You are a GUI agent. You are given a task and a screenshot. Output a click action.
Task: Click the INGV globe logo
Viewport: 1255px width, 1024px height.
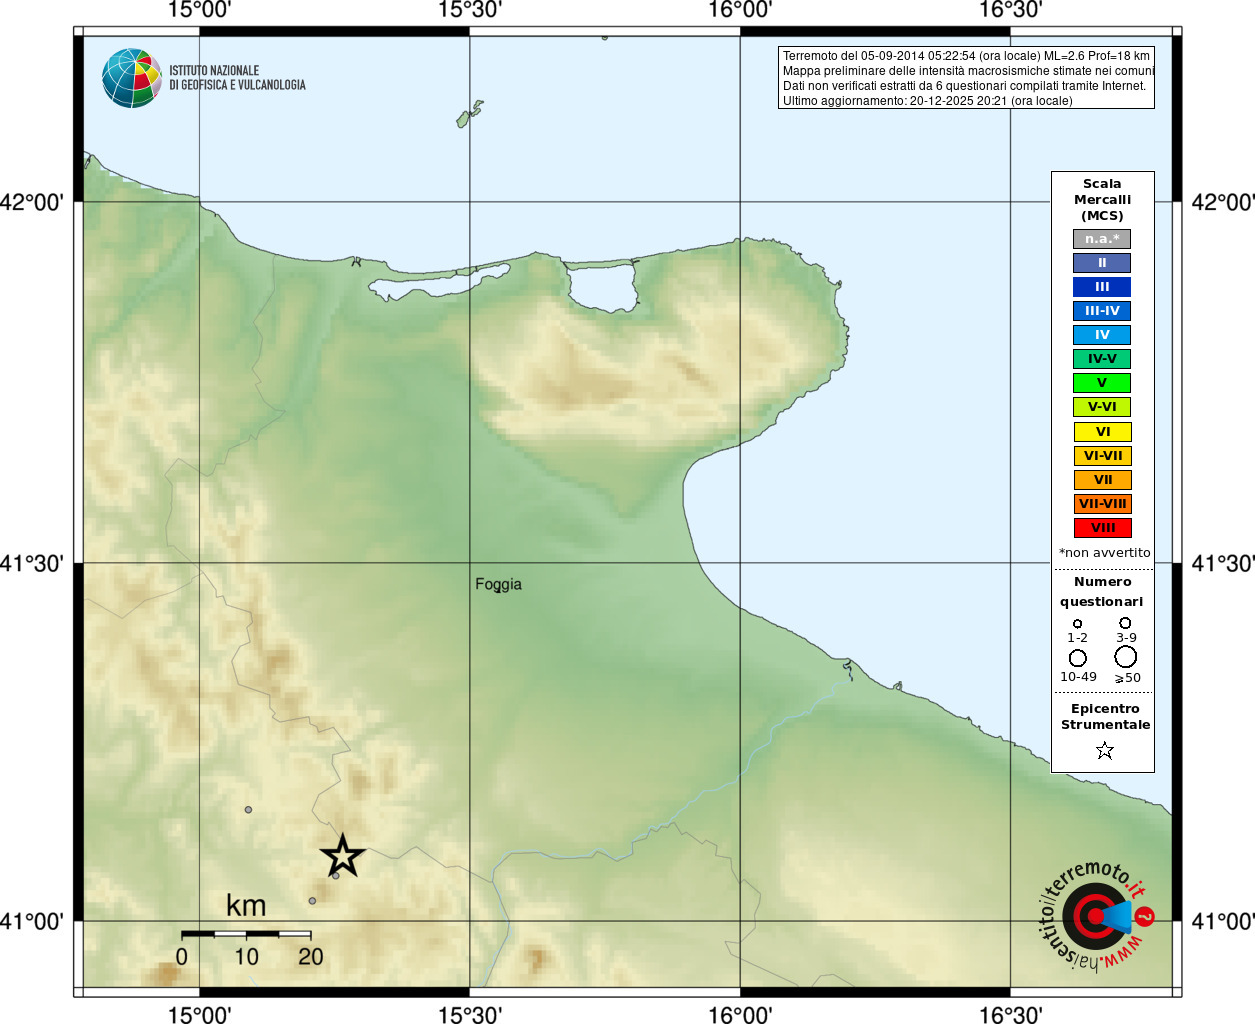pos(132,78)
